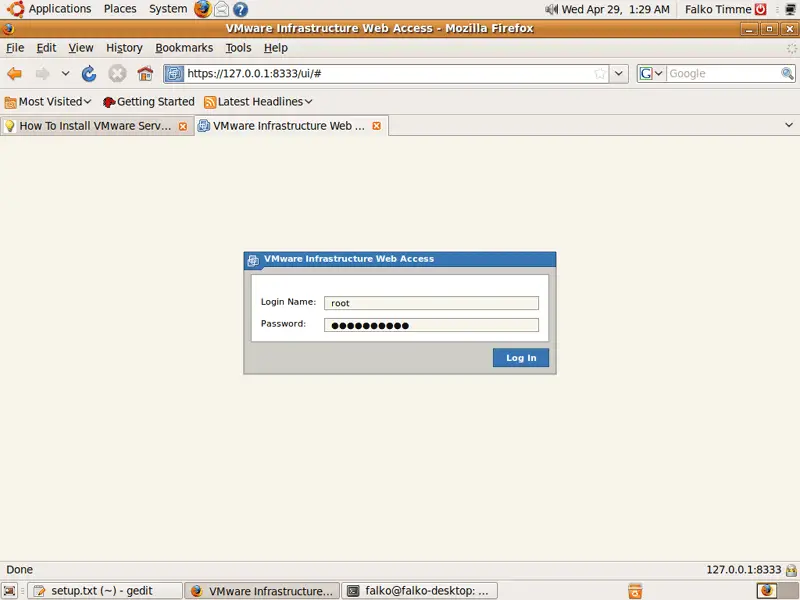The height and width of the screenshot is (600, 800).
Task: Go to the Home page icon
Action: click(145, 74)
